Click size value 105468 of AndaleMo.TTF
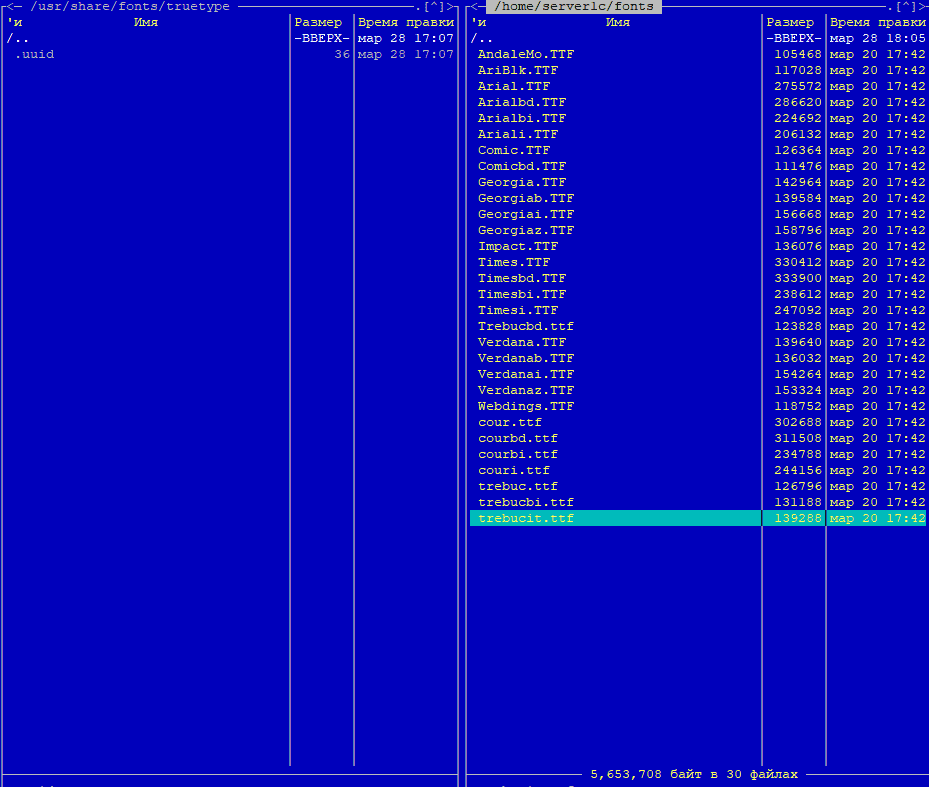The width and height of the screenshot is (929, 787). pos(797,55)
